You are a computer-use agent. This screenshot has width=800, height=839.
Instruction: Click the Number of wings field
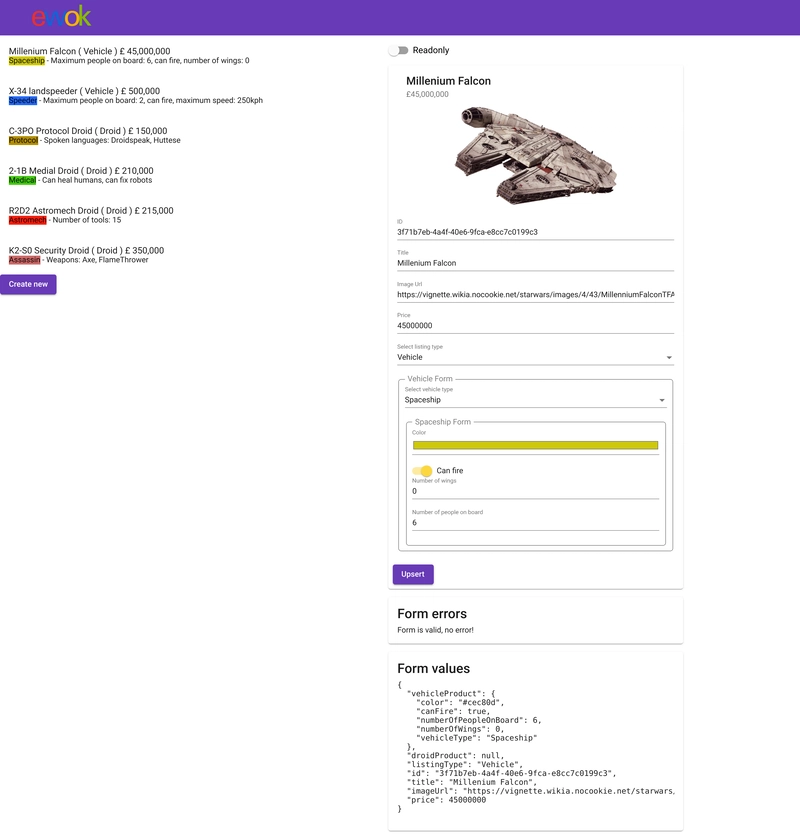[x=535, y=491]
